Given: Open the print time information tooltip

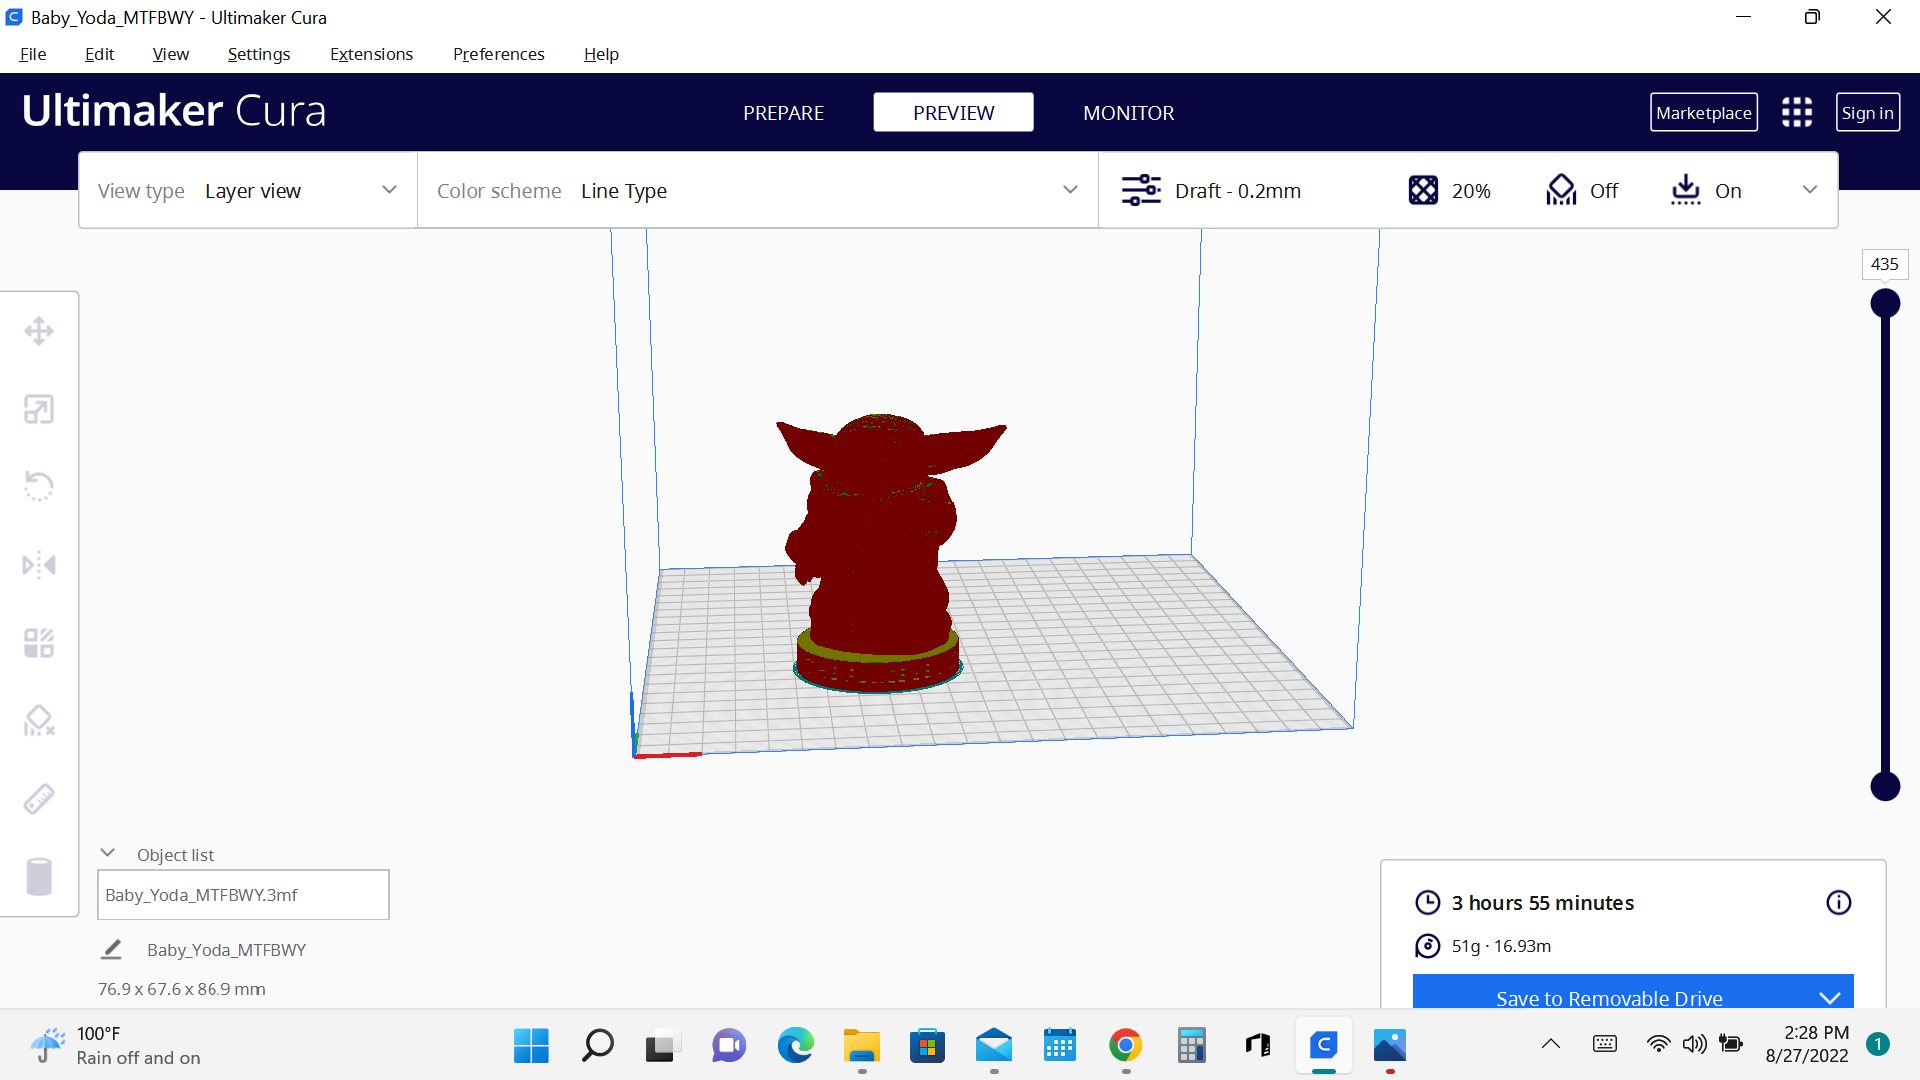Looking at the screenshot, I should (1838, 902).
